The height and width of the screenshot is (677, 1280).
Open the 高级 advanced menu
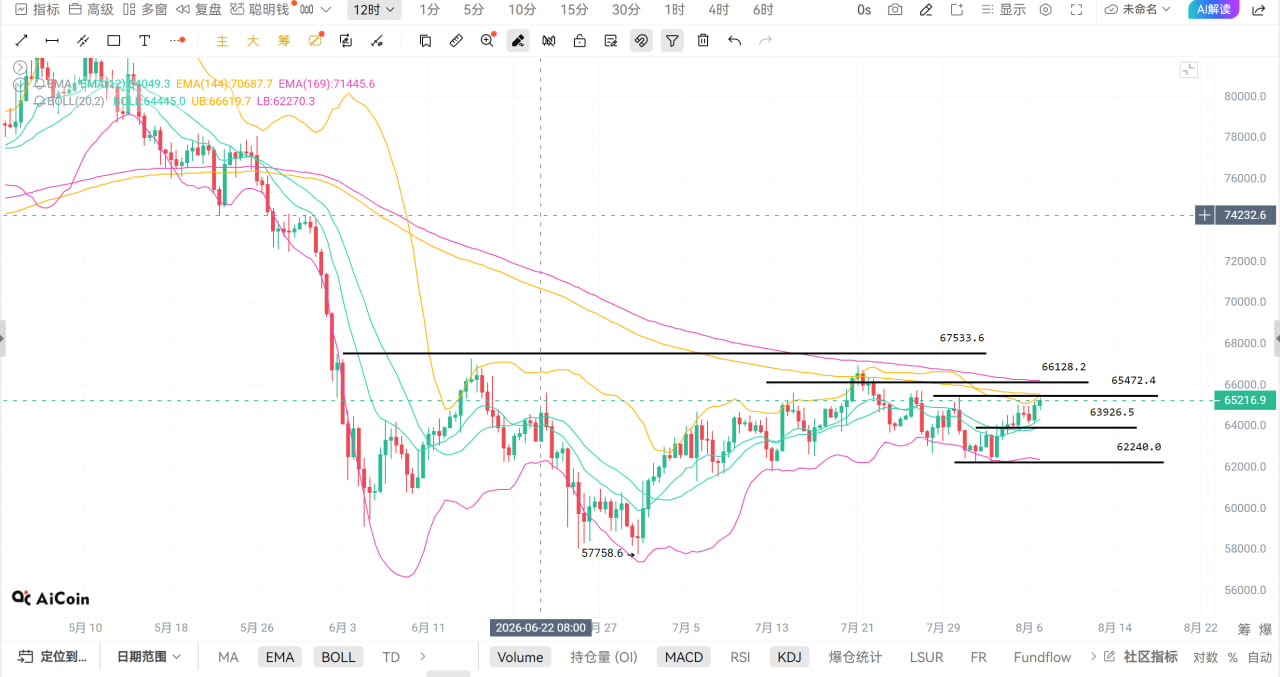[91, 10]
